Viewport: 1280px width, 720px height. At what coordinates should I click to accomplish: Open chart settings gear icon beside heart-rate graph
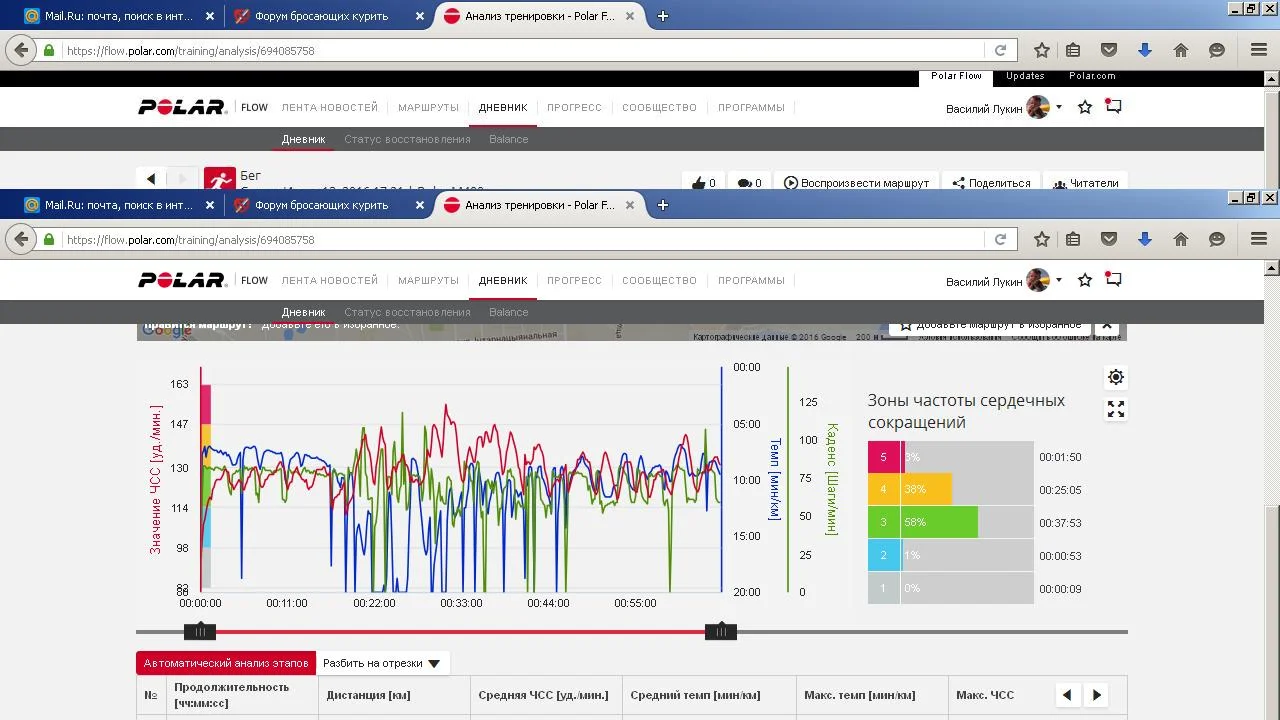click(1116, 377)
